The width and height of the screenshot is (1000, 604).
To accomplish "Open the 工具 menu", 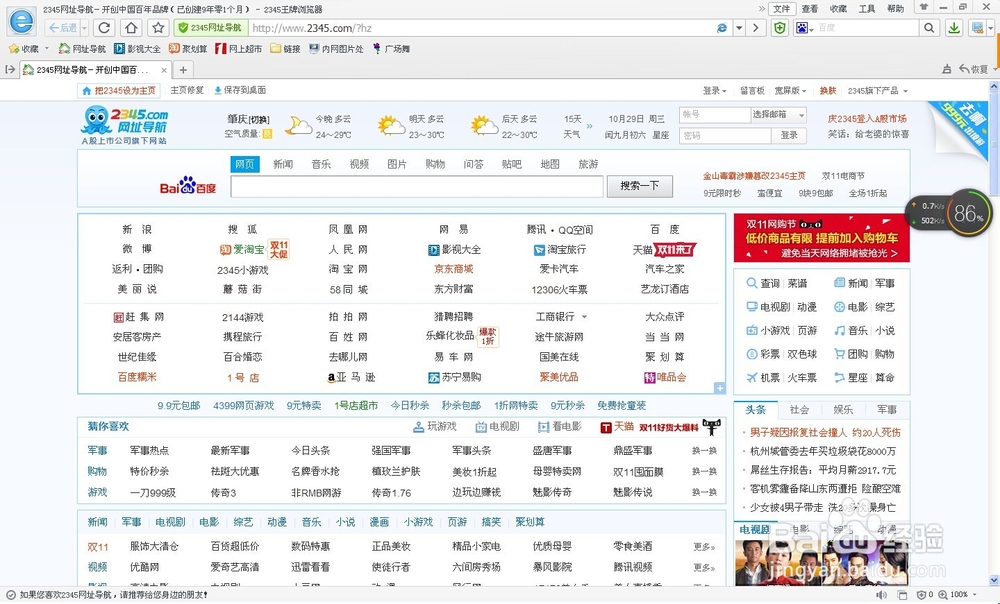I will [x=867, y=9].
